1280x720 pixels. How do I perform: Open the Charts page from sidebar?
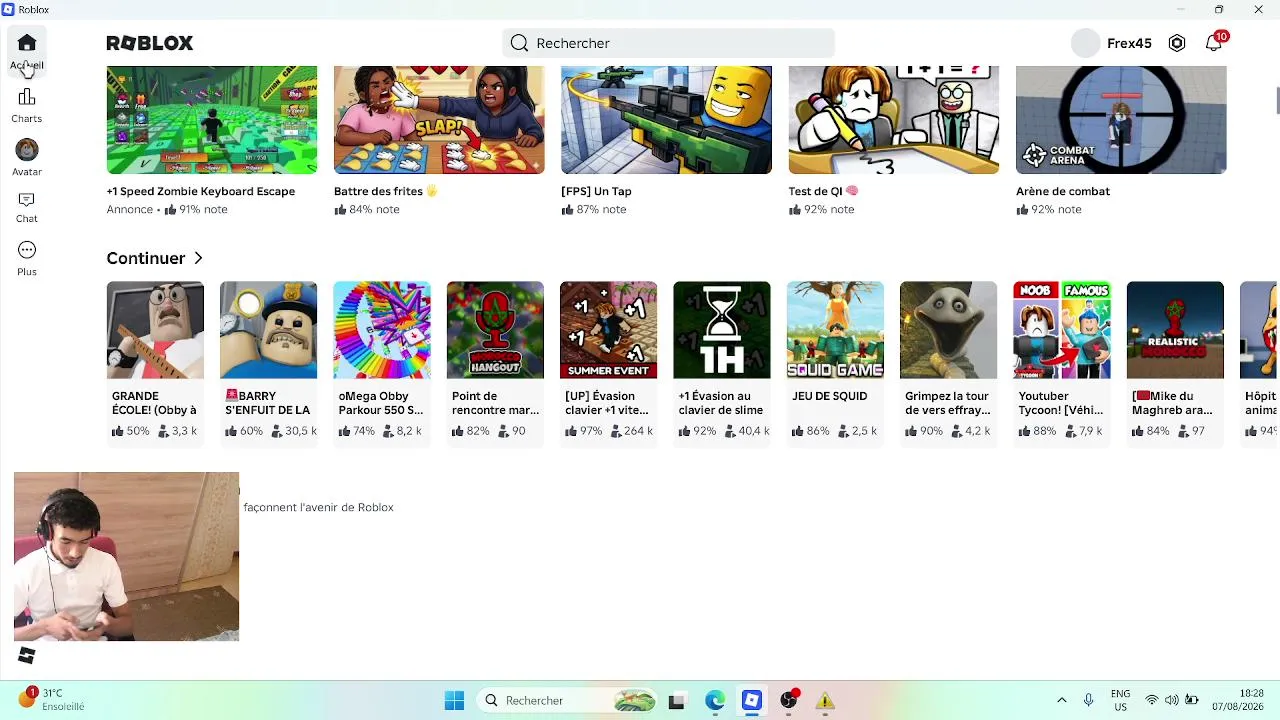coord(27,105)
